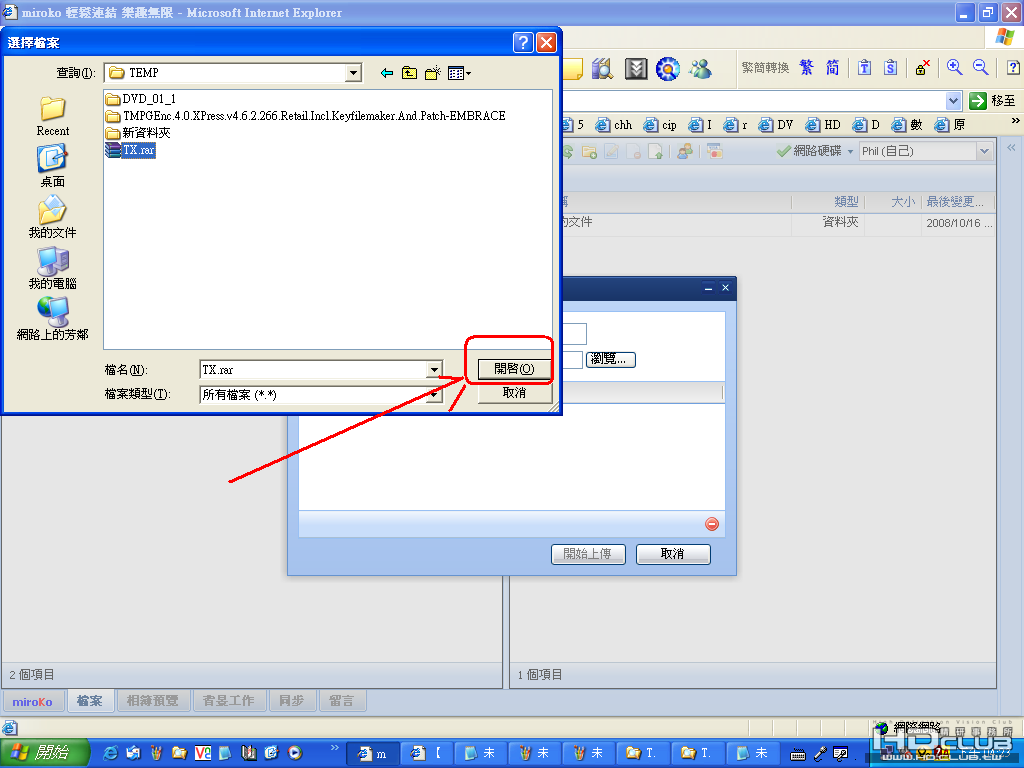Screen dimensions: 1024x768
Task: Click the 開啟(O) open button
Action: pos(514,369)
